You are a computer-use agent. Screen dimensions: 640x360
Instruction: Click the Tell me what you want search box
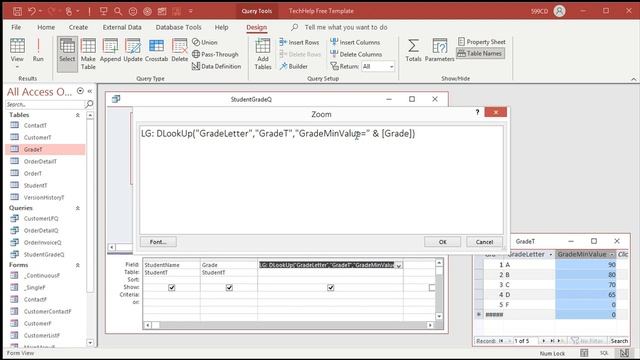point(346,27)
